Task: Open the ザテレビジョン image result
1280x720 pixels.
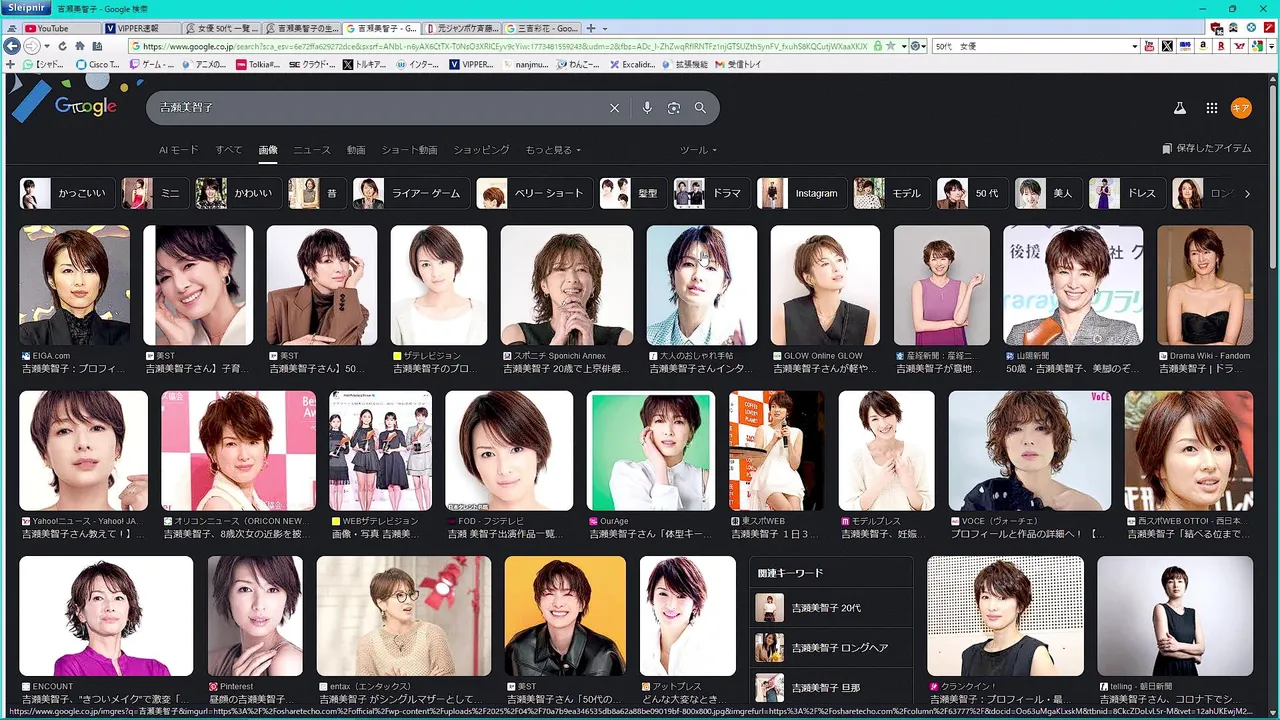Action: pyautogui.click(x=439, y=285)
